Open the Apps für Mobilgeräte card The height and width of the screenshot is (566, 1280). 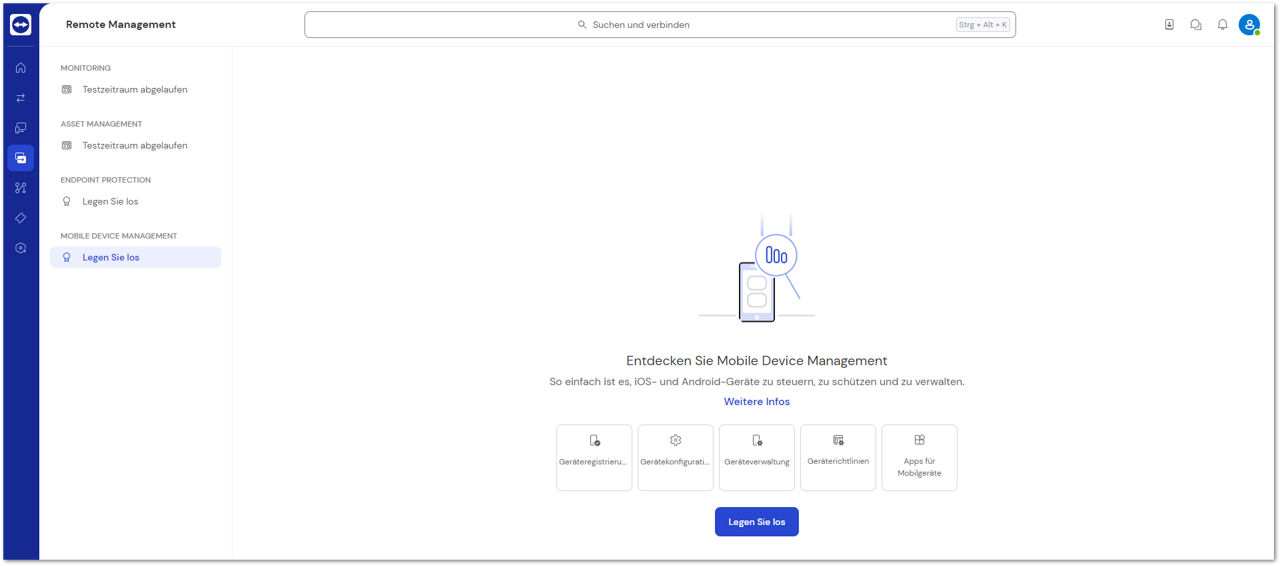(919, 458)
